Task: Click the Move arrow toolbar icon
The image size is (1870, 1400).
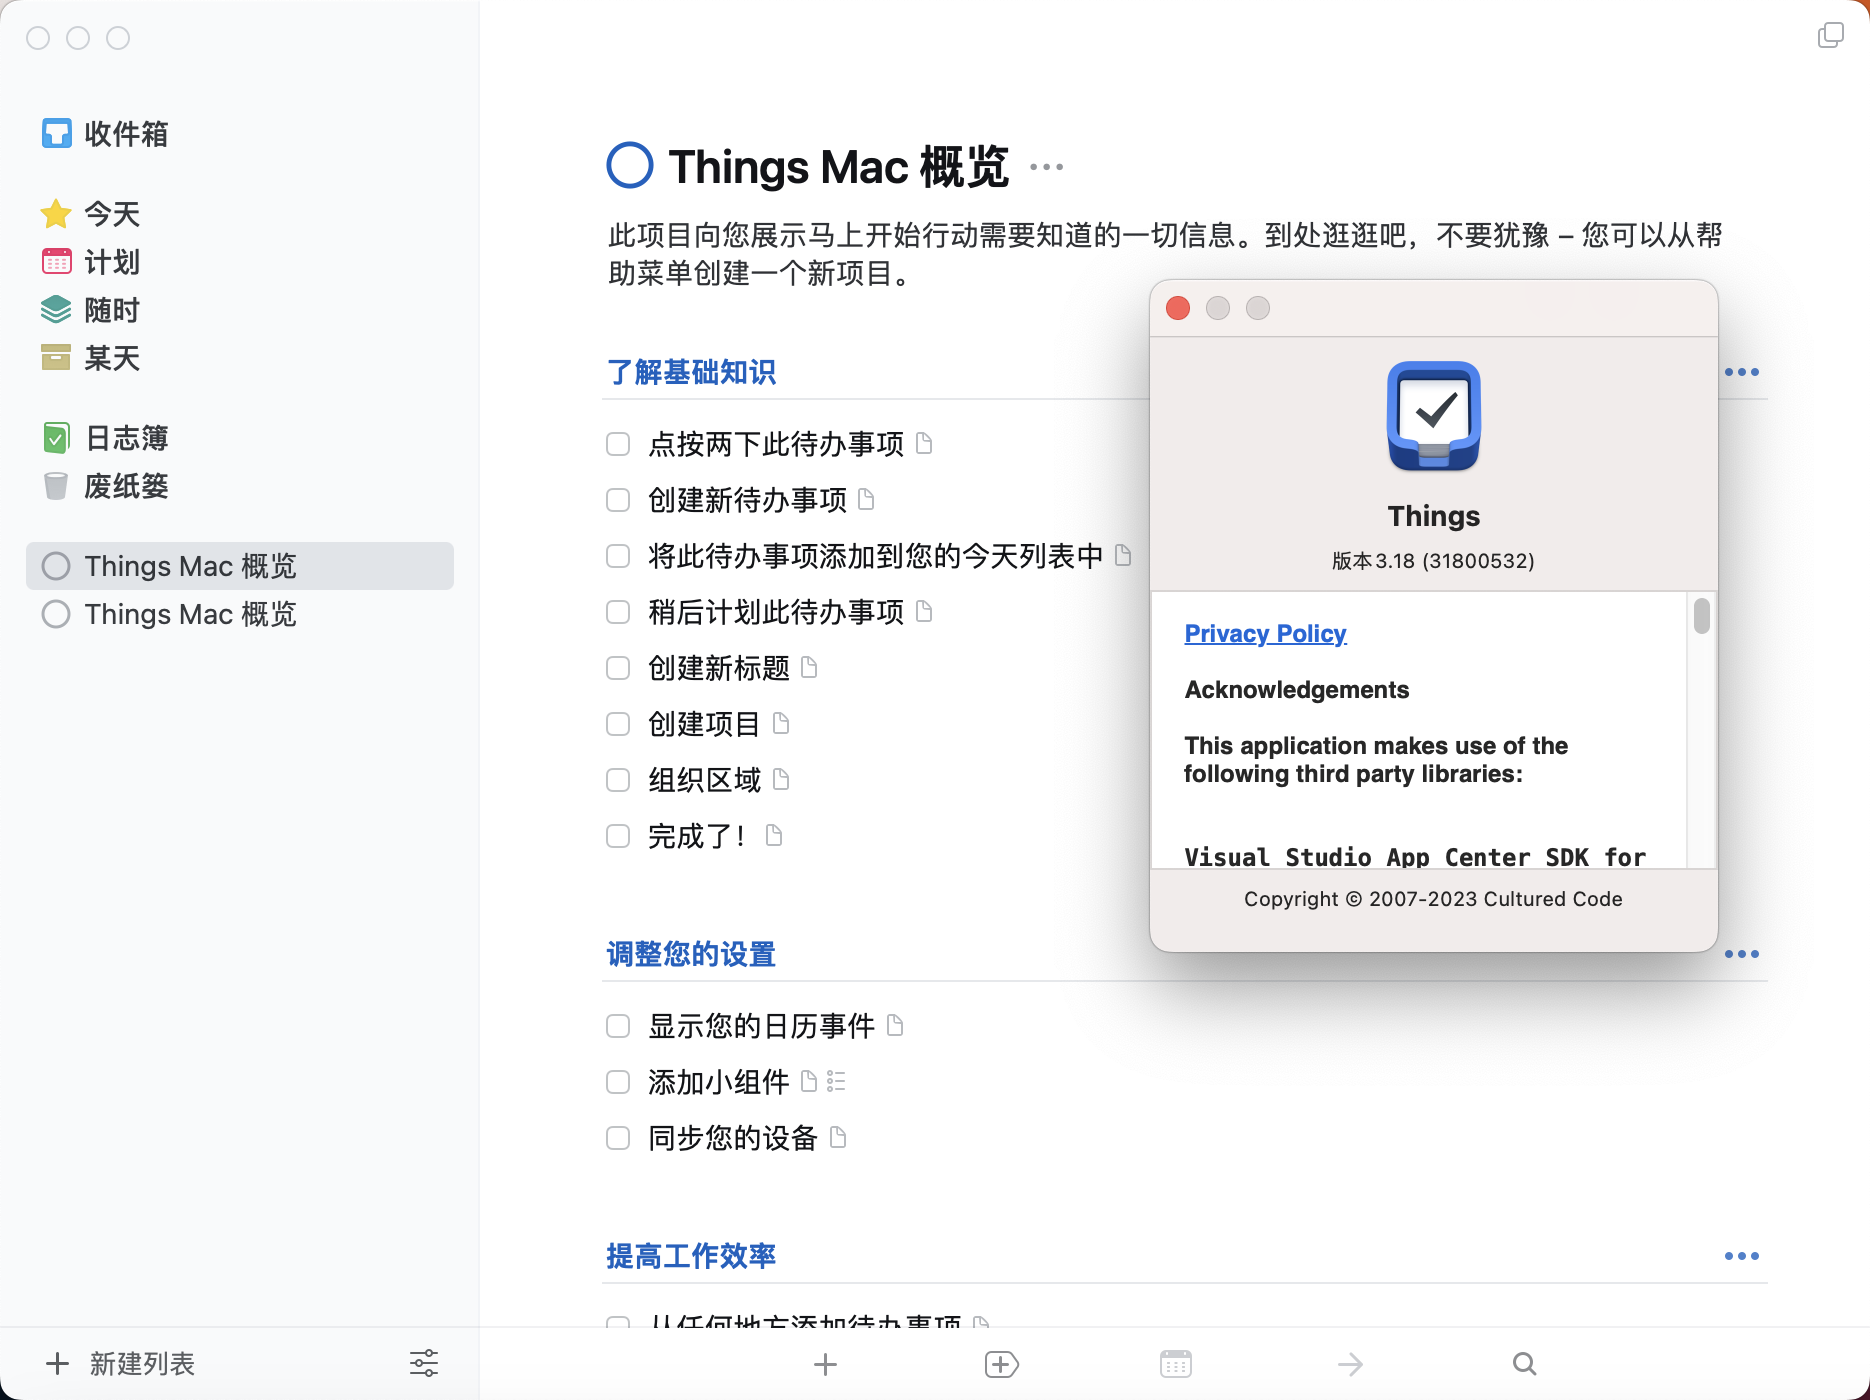Action: coord(1350,1364)
